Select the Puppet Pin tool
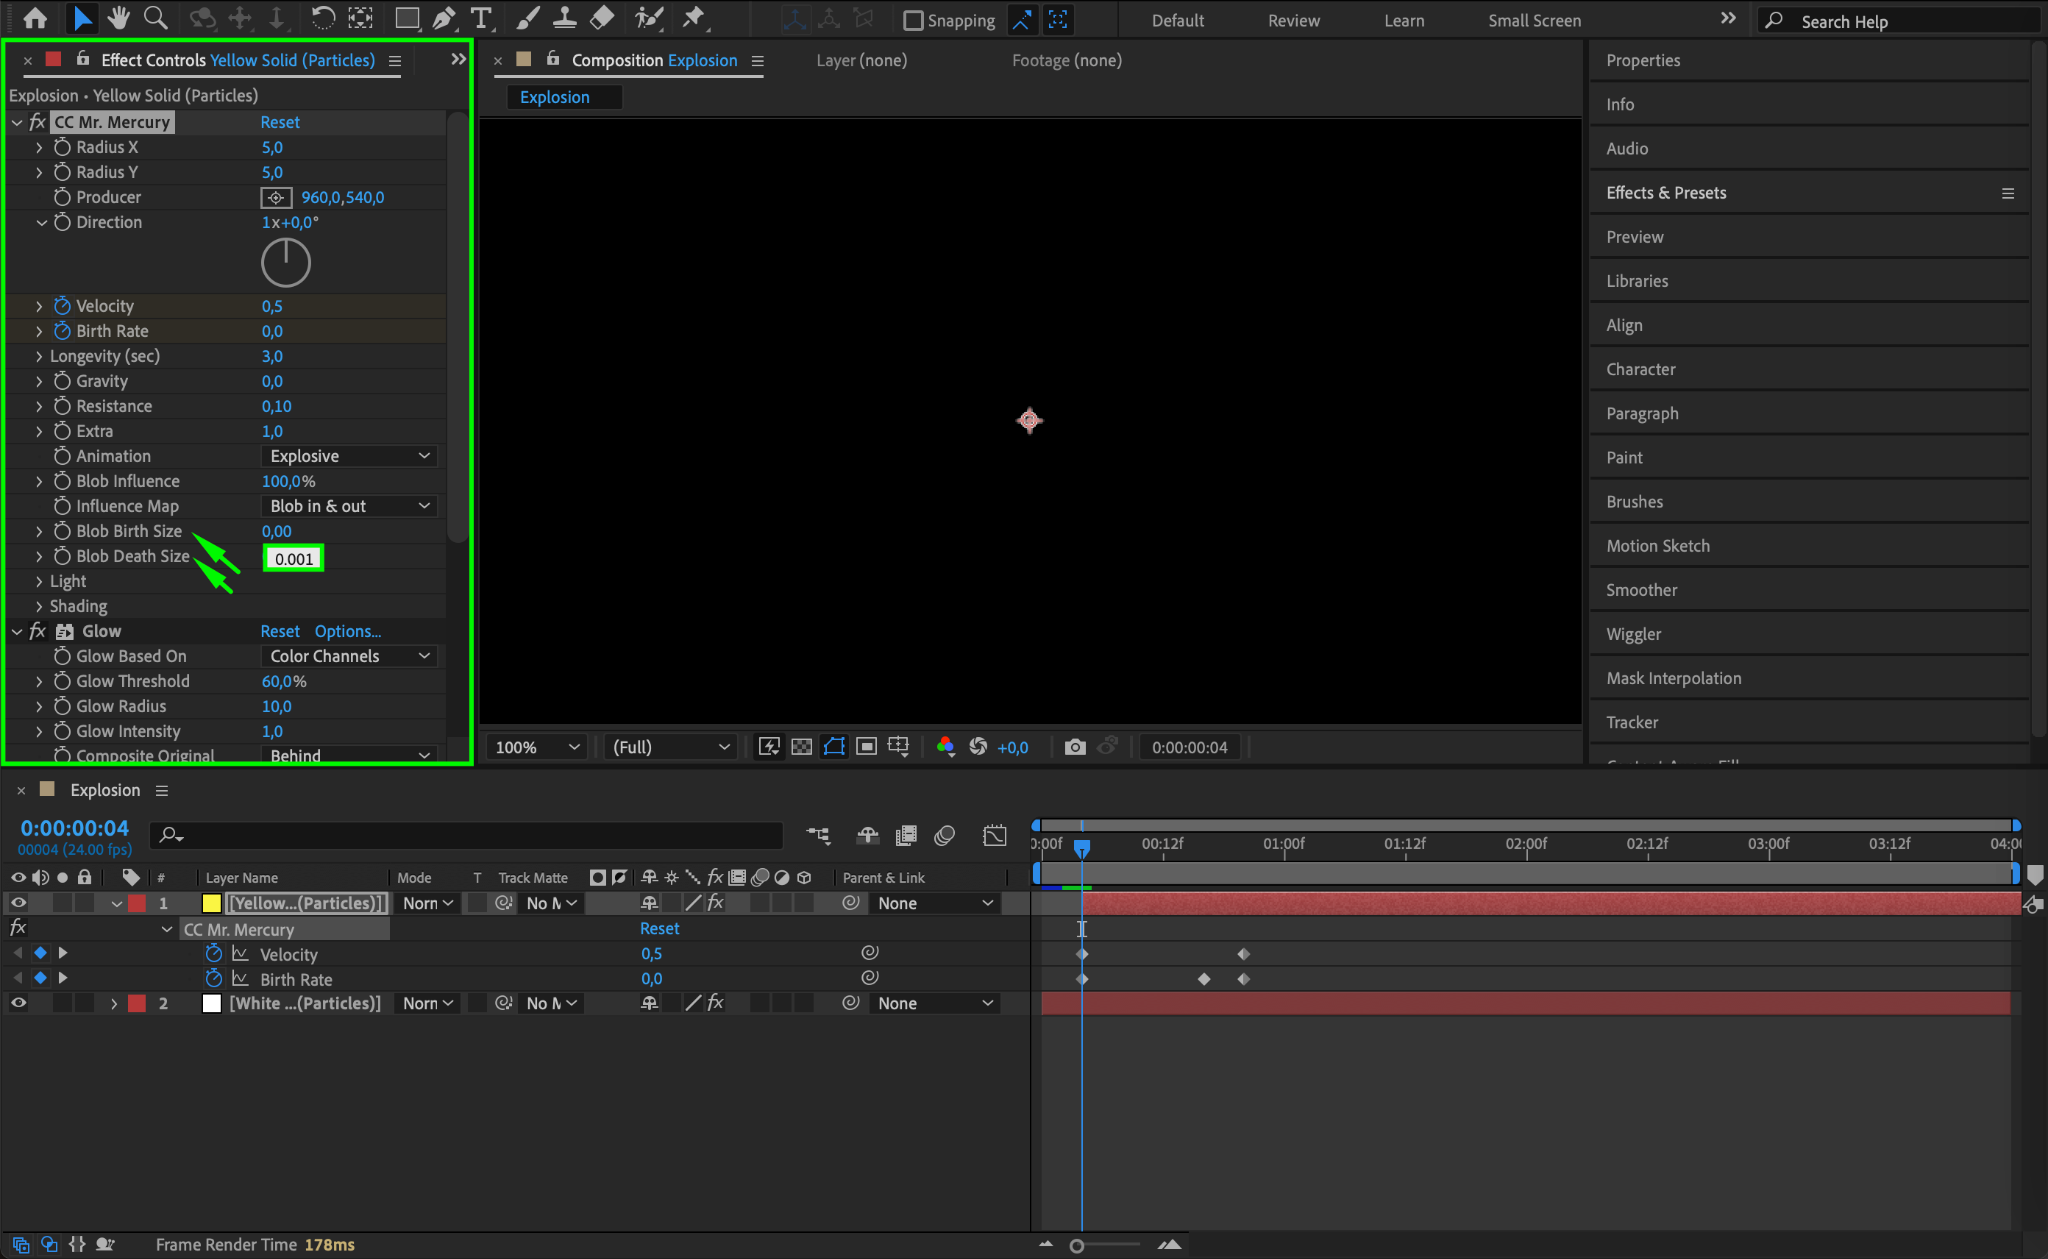 pyautogui.click(x=693, y=18)
